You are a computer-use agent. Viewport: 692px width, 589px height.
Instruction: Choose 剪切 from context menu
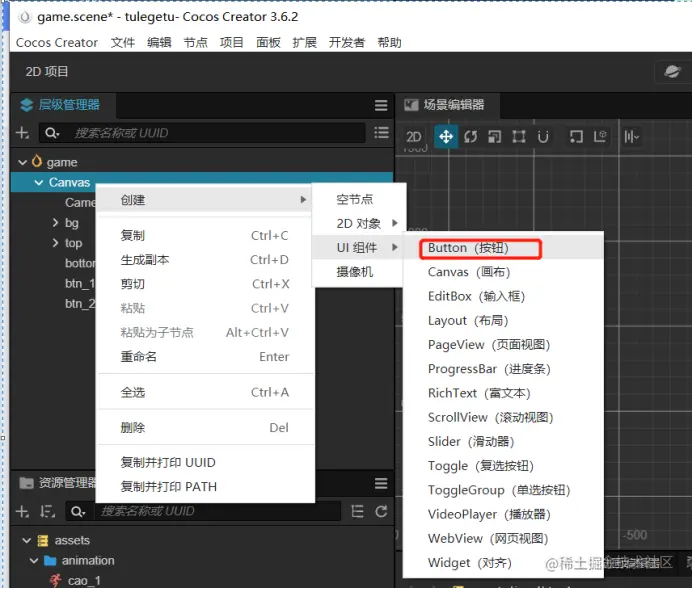click(205, 284)
